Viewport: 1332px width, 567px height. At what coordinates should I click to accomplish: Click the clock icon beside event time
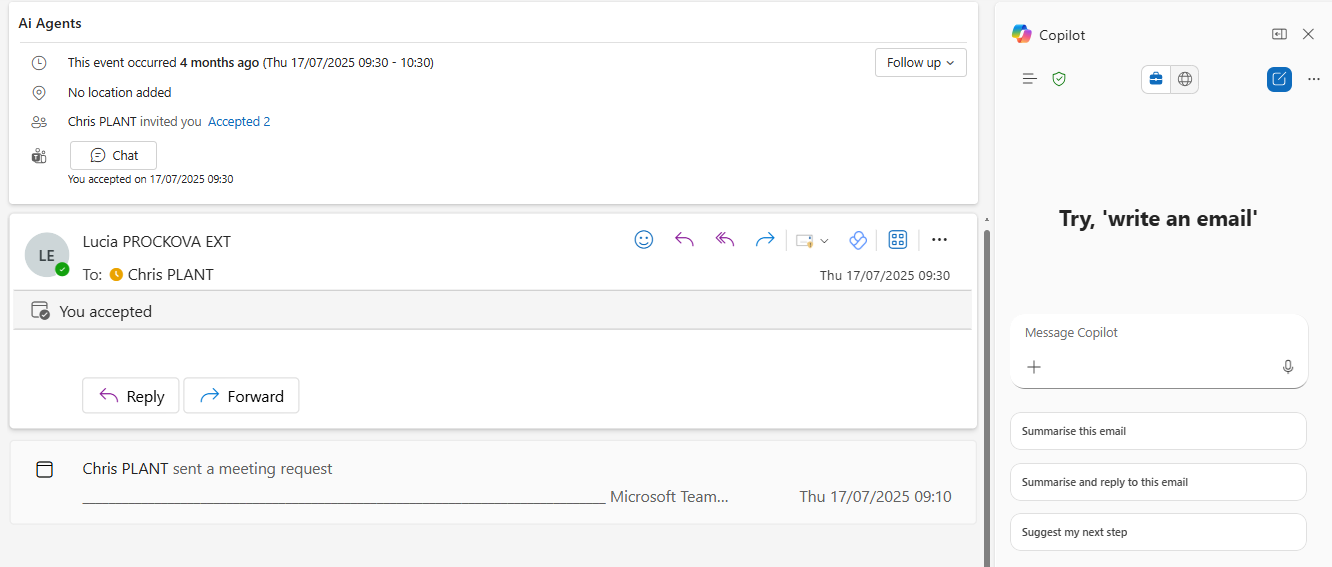(x=39, y=62)
